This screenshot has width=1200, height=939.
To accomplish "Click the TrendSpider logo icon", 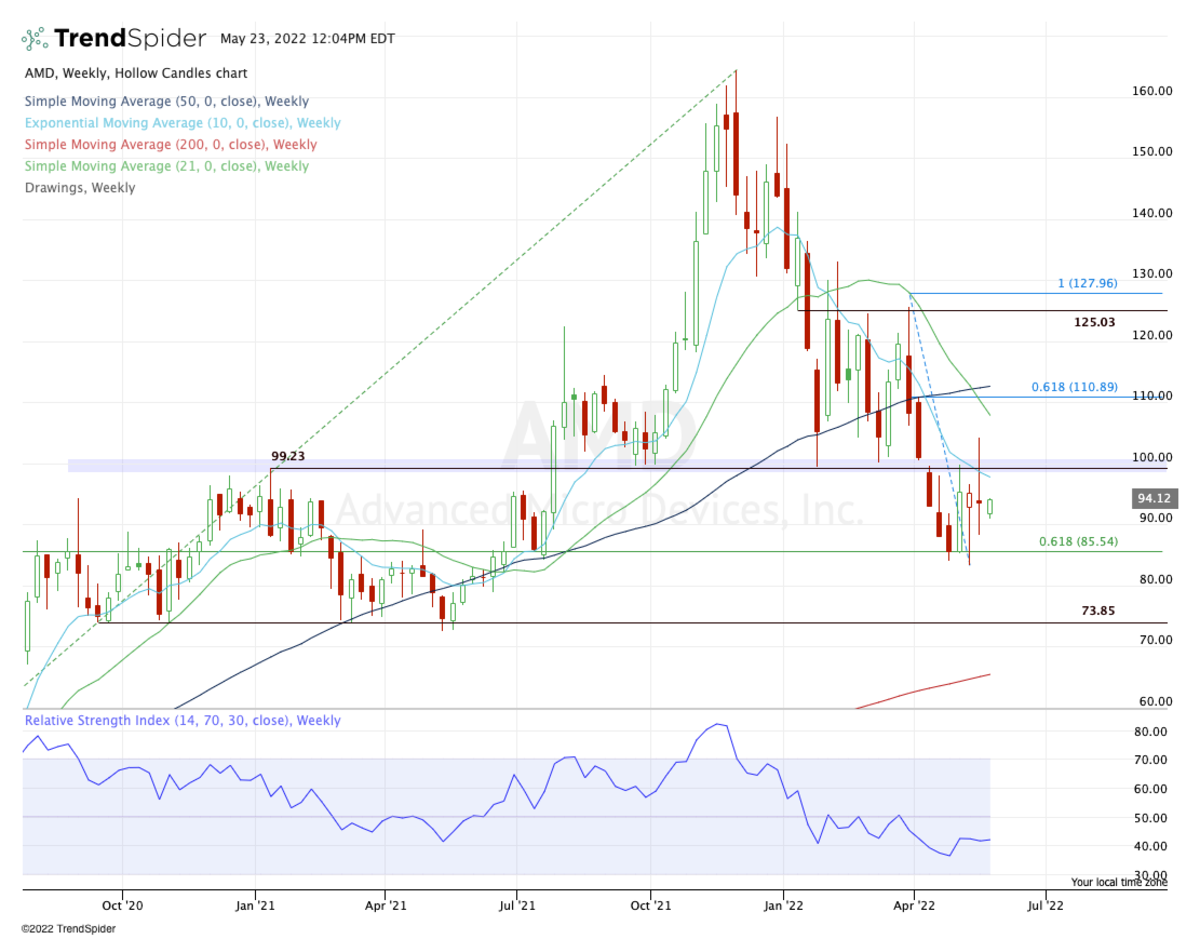I will point(35,39).
